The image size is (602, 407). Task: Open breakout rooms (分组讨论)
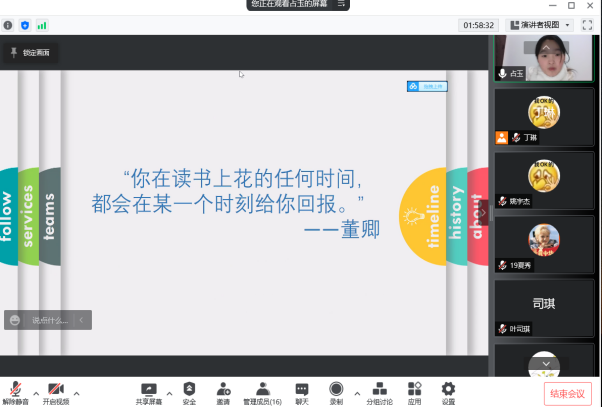(x=380, y=388)
